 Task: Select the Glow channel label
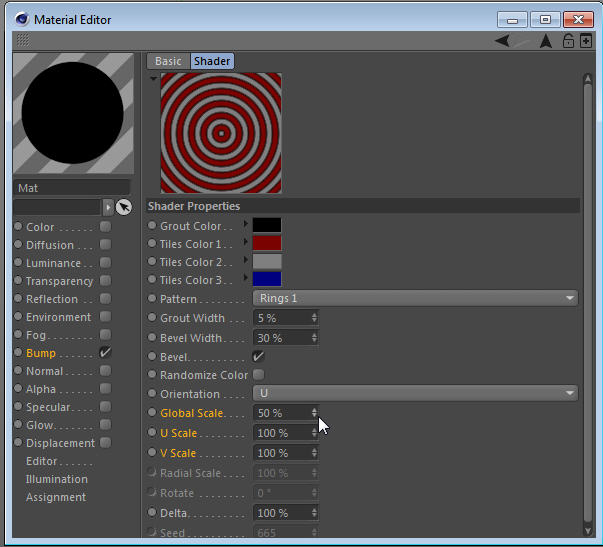point(40,425)
